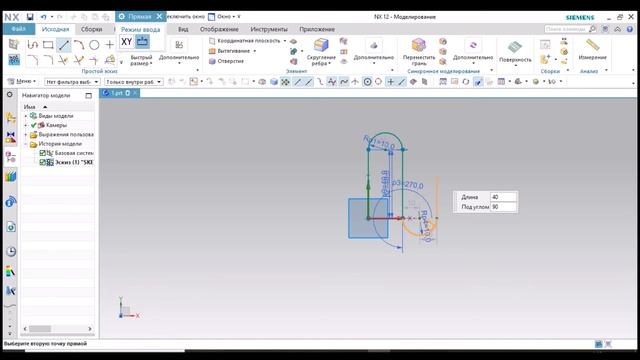Click the Отверстие hole feature
Image resolution: width=640 pixels, height=360 pixels.
[227, 61]
